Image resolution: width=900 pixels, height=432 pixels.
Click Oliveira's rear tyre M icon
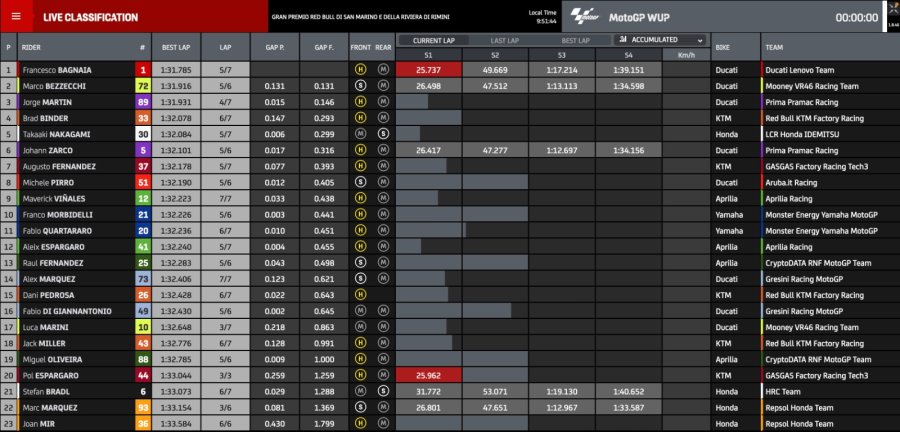[x=383, y=359]
